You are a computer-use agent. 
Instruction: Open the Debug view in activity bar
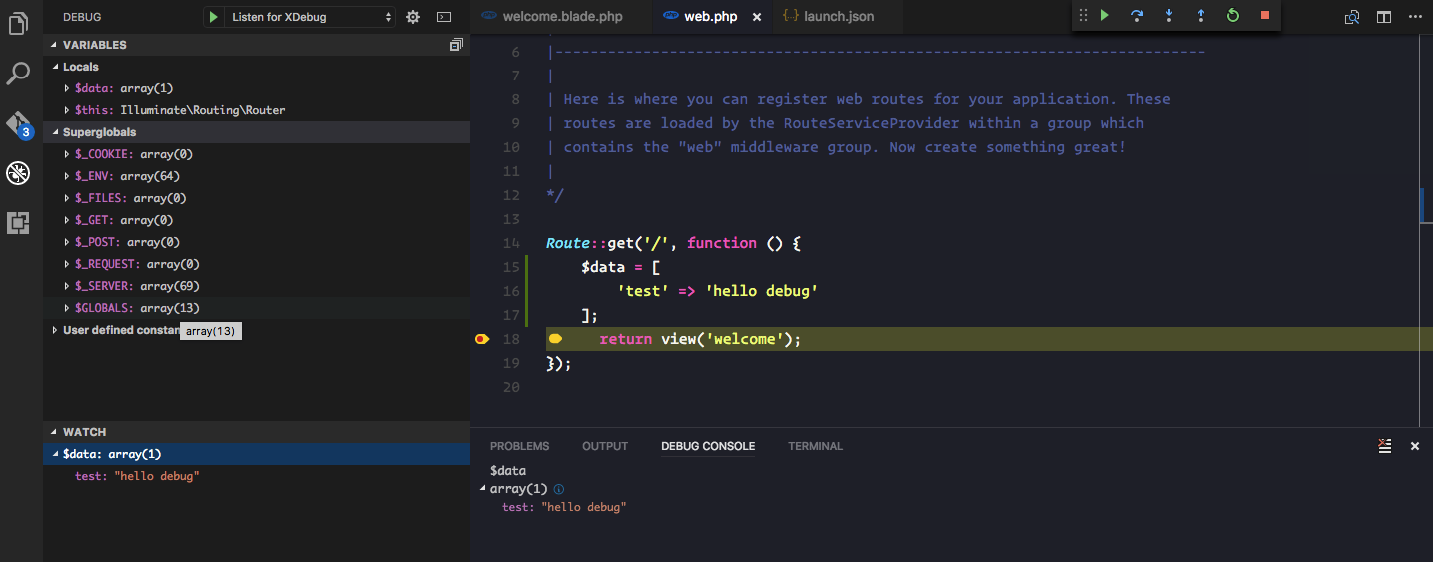(x=18, y=173)
